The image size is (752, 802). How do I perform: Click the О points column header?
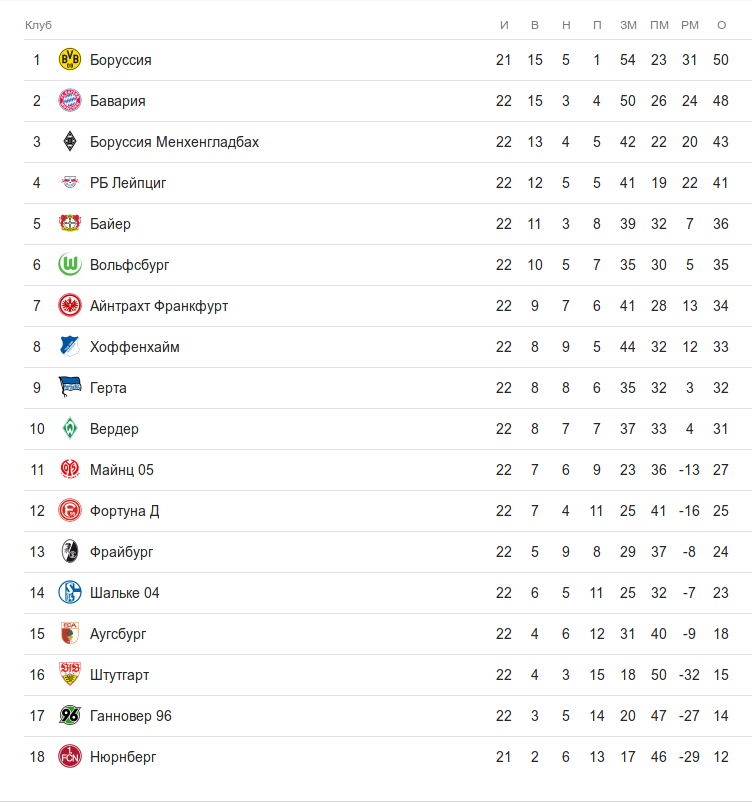(721, 25)
